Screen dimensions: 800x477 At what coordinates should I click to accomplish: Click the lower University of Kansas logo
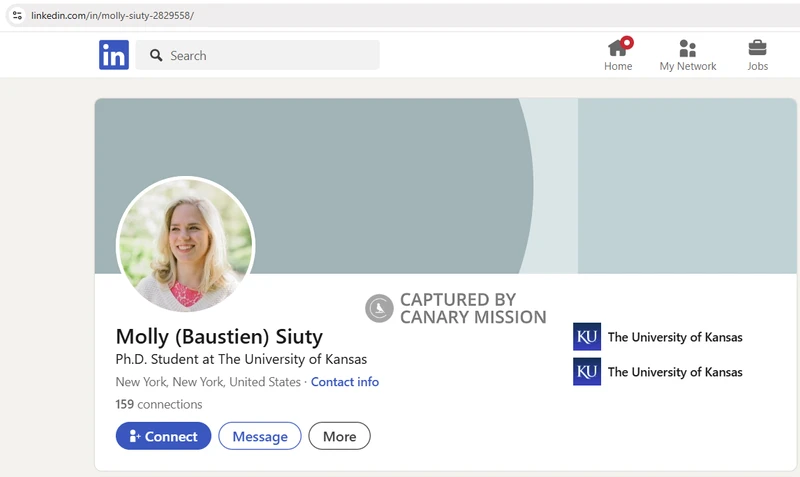(x=587, y=371)
